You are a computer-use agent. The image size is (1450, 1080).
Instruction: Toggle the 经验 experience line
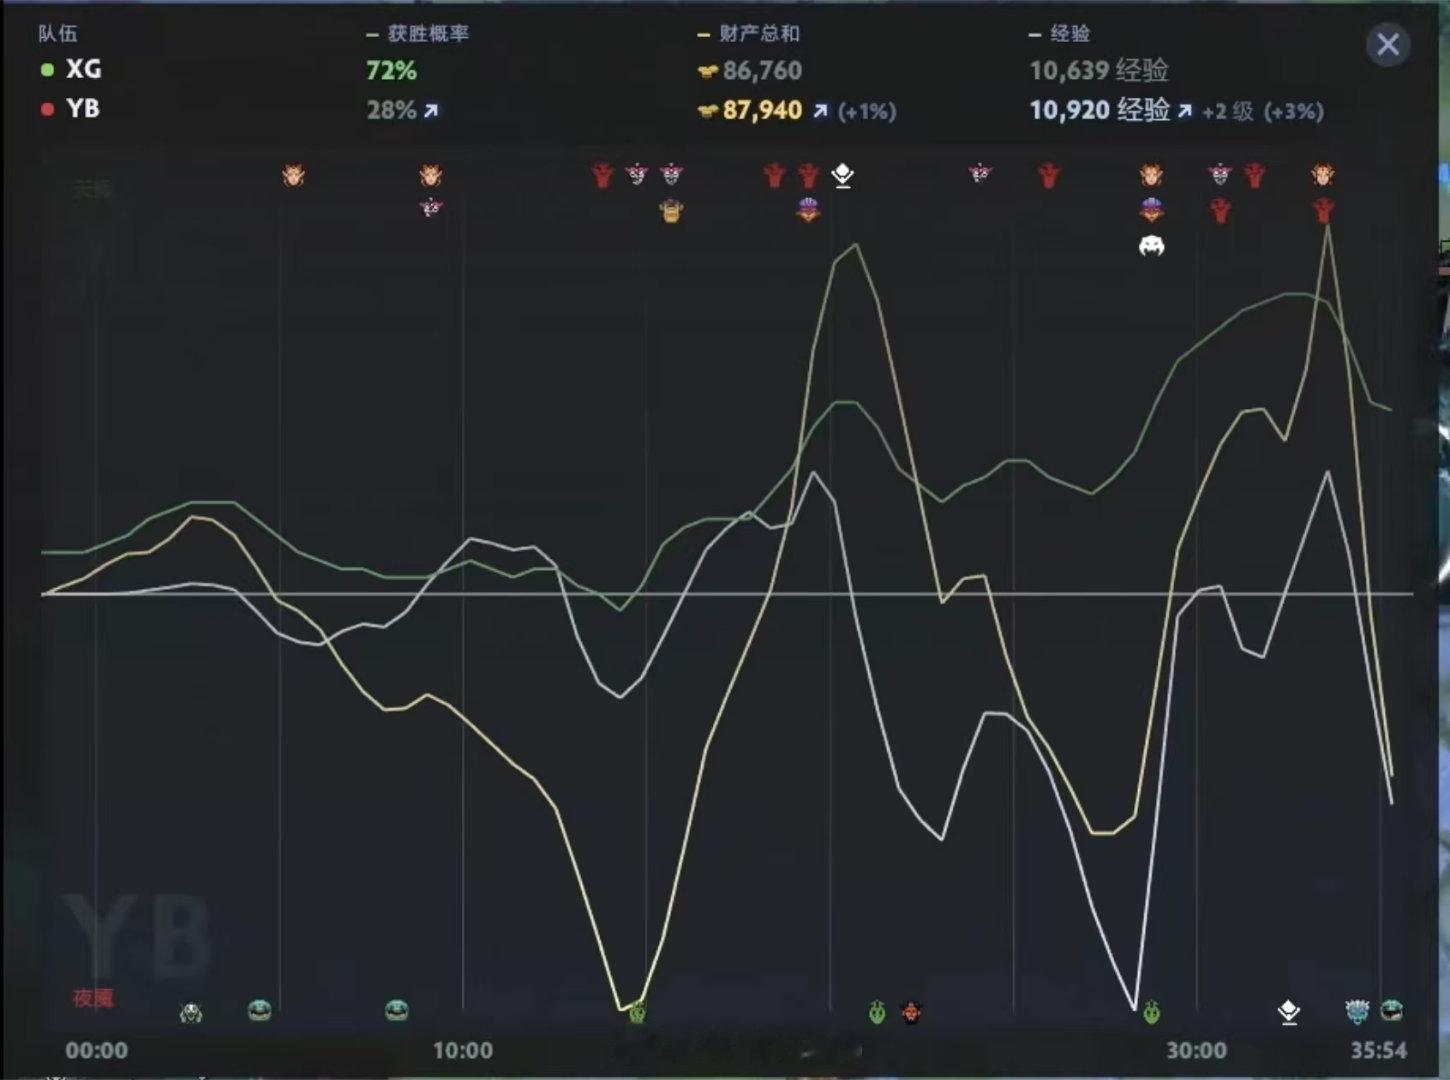(1060, 33)
